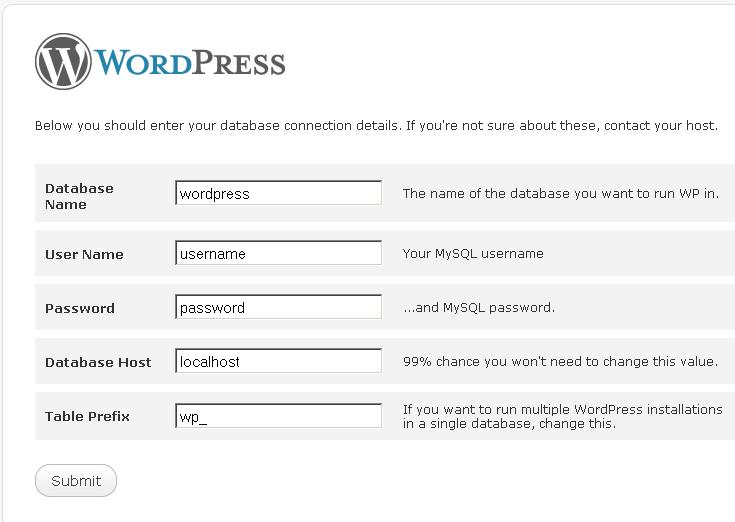Click the 'Table Prefix' row label
The image size is (735, 522).
87,416
